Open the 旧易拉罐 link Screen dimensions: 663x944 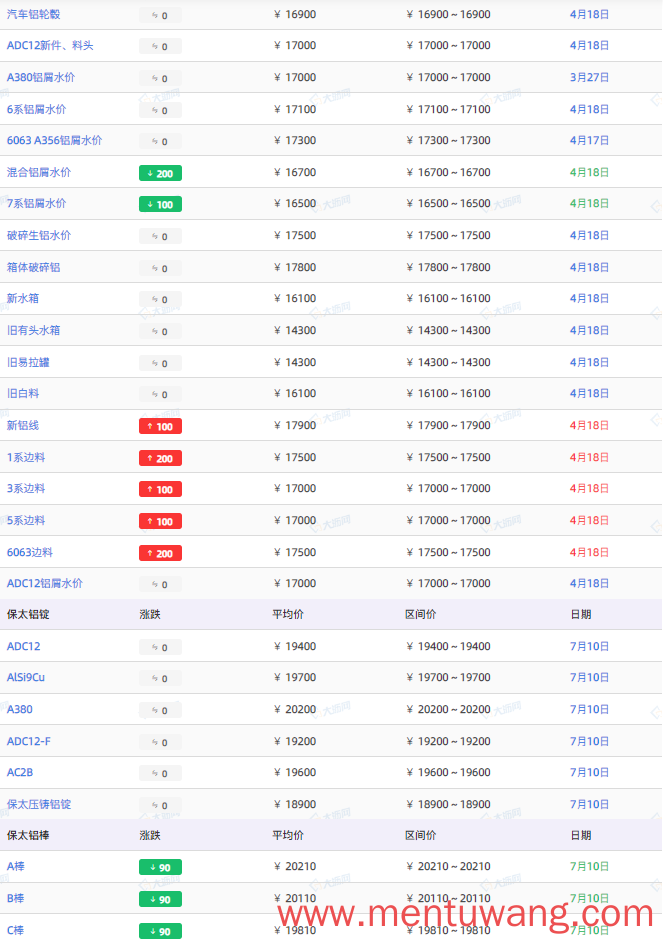point(28,362)
